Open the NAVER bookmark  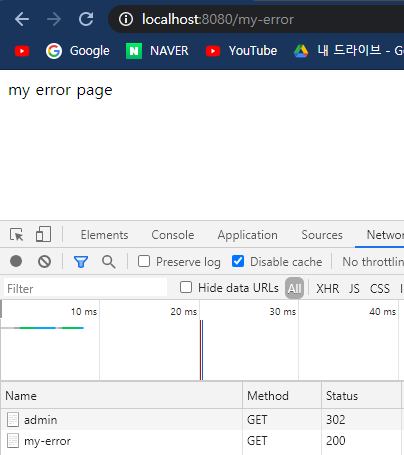pyautogui.click(x=157, y=51)
